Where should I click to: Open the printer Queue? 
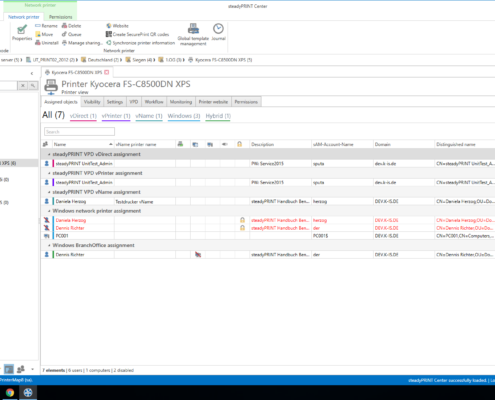[71, 34]
